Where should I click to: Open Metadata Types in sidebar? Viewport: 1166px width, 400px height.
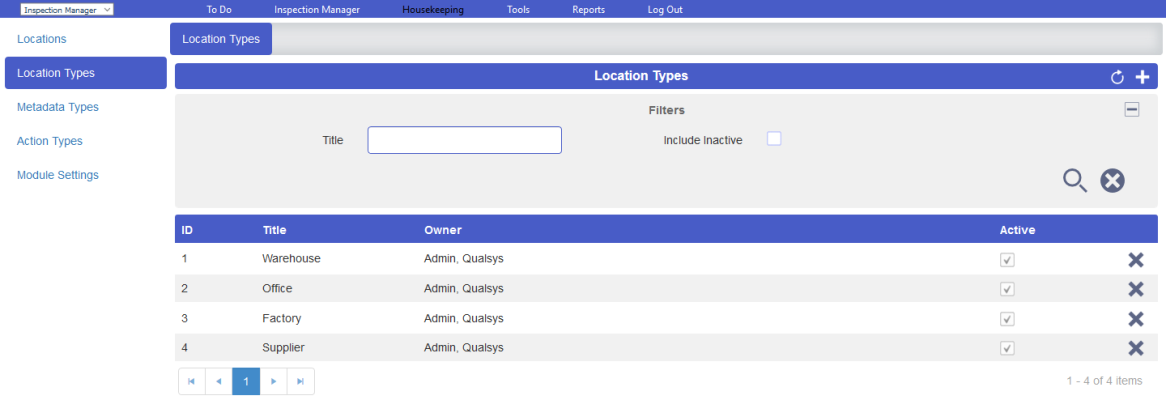(x=58, y=107)
